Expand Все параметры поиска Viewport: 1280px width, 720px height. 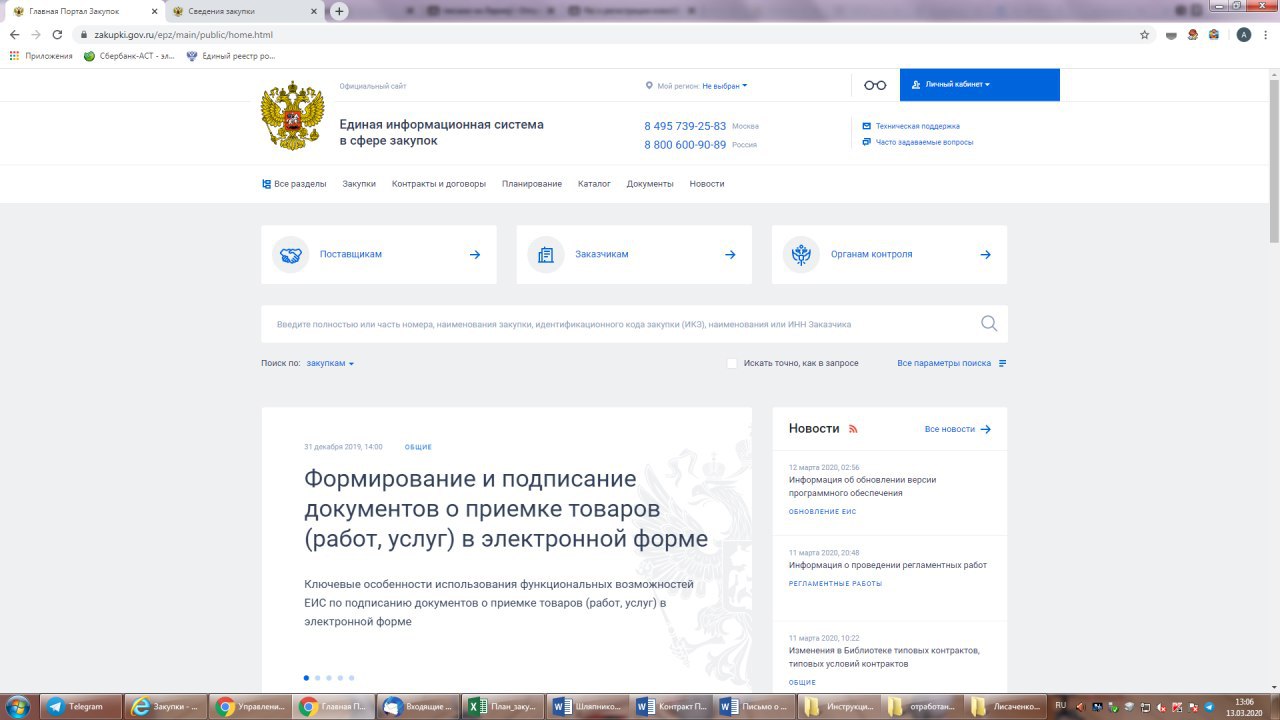(x=952, y=363)
